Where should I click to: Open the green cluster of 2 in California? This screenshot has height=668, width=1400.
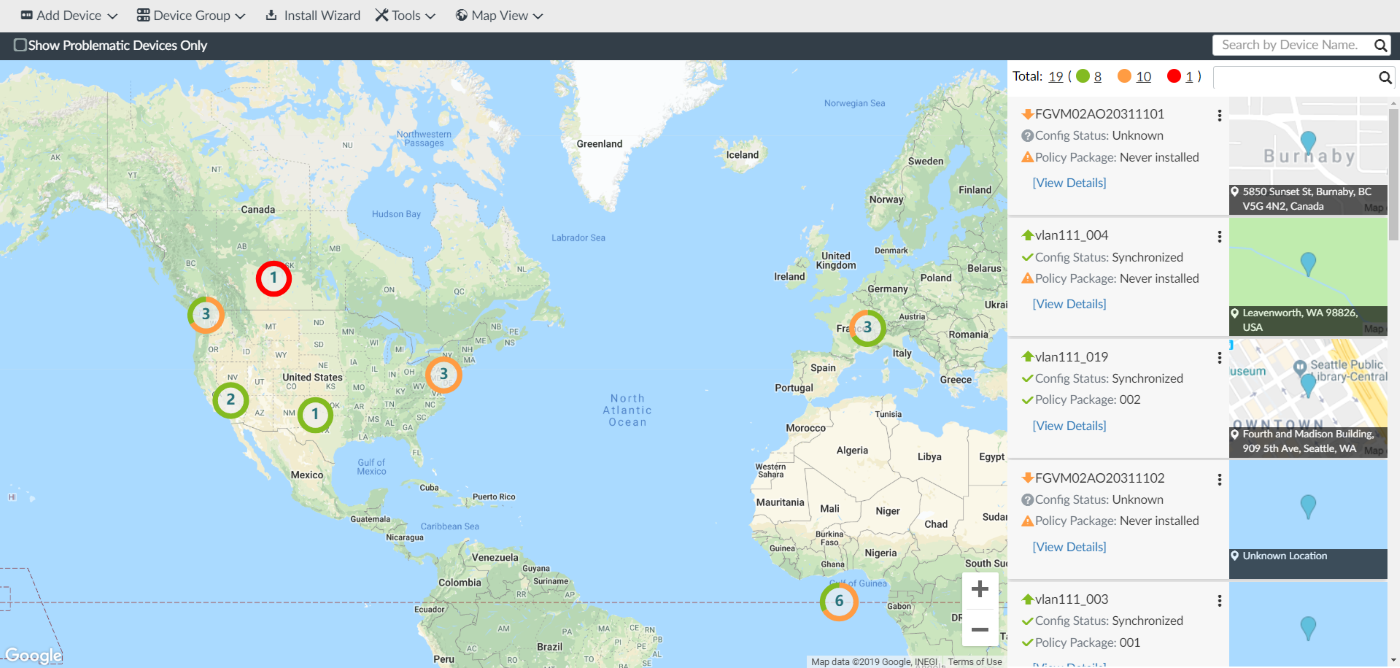point(230,401)
